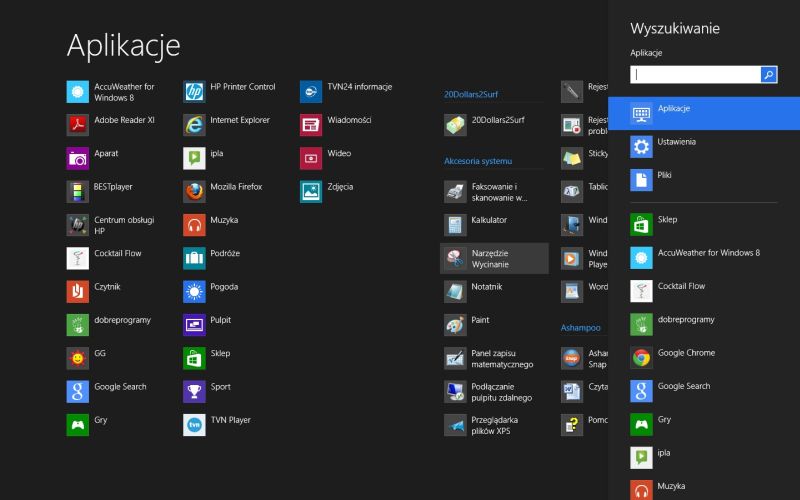
Task: Click into the search text field
Action: 695,74
